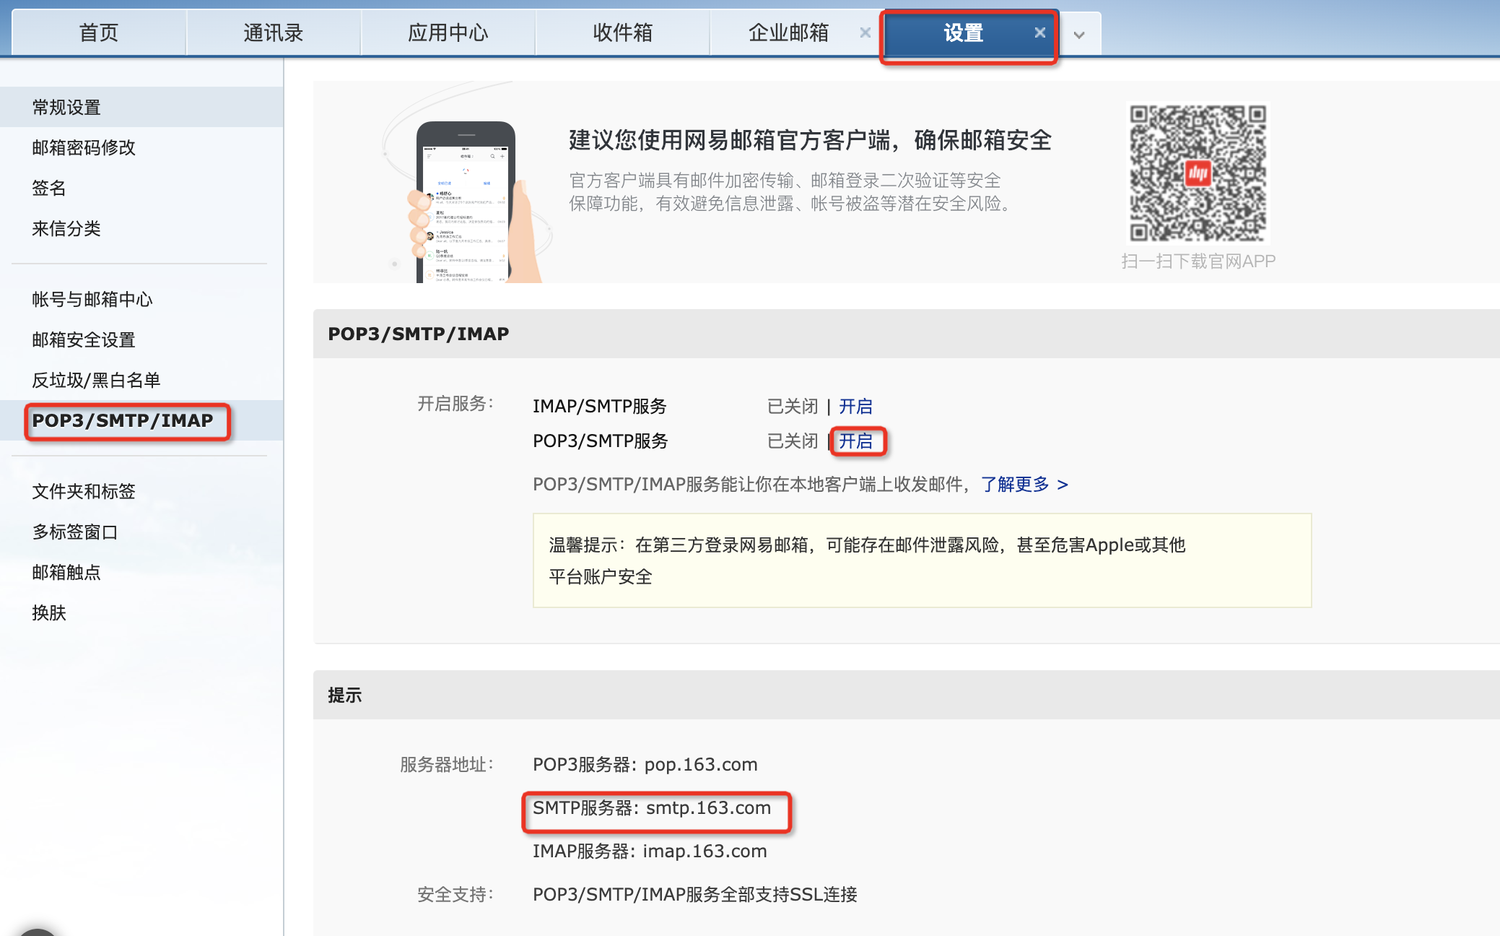Open the 应用中心 tab
This screenshot has height=936, width=1500.
pos(448,33)
